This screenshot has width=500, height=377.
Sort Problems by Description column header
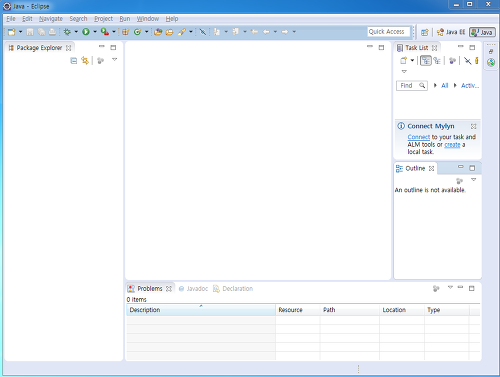pyautogui.click(x=201, y=310)
